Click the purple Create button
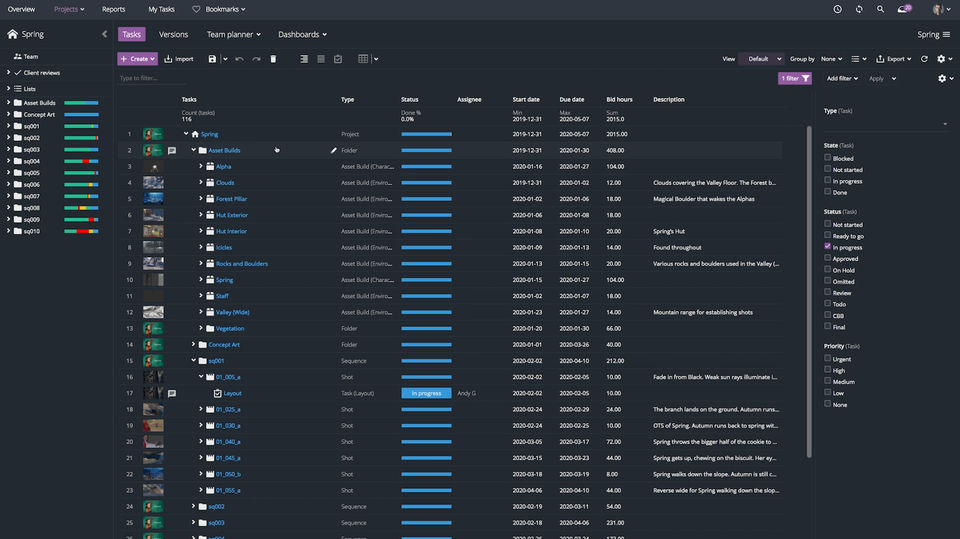 point(137,59)
